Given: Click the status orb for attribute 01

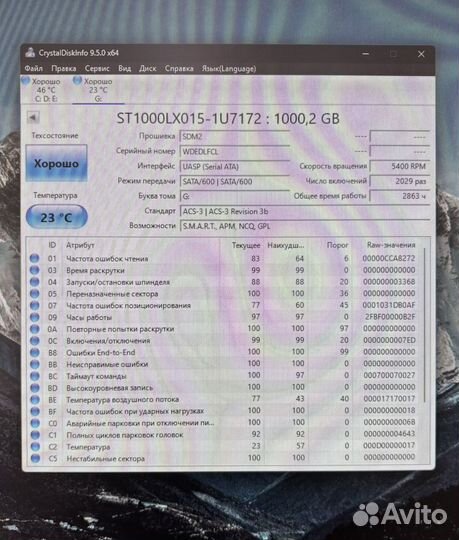Looking at the screenshot, I should [34, 258].
